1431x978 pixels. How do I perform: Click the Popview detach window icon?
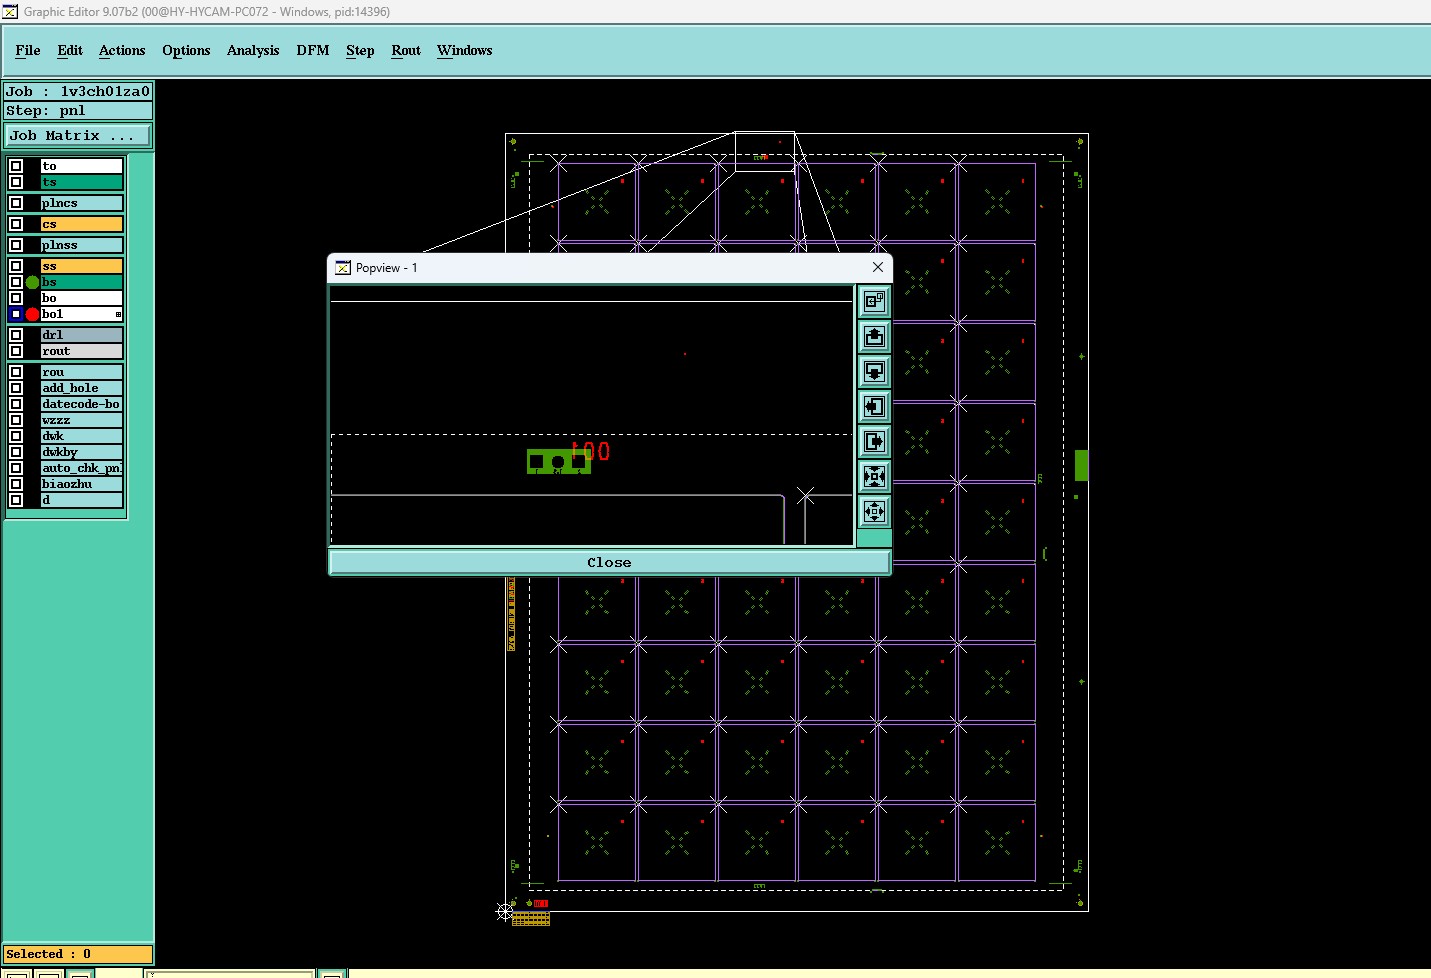874,301
